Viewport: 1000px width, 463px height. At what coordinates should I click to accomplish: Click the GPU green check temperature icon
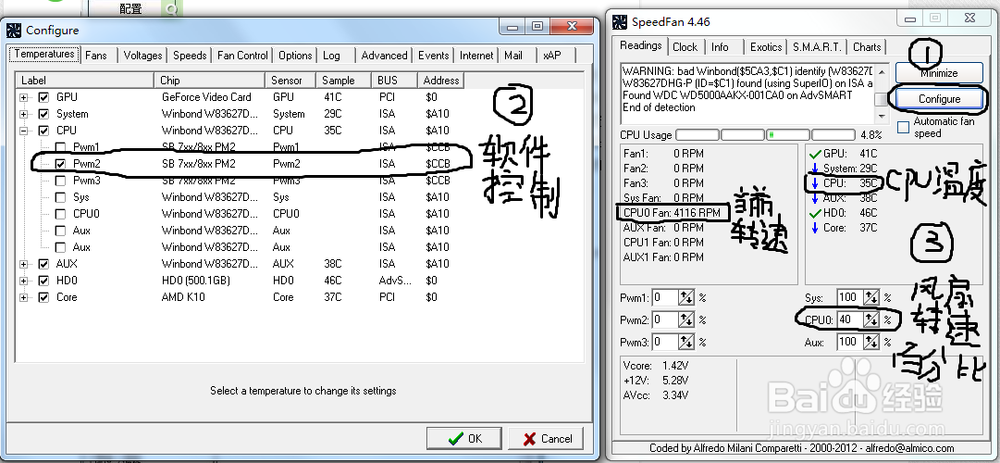pyautogui.click(x=814, y=154)
